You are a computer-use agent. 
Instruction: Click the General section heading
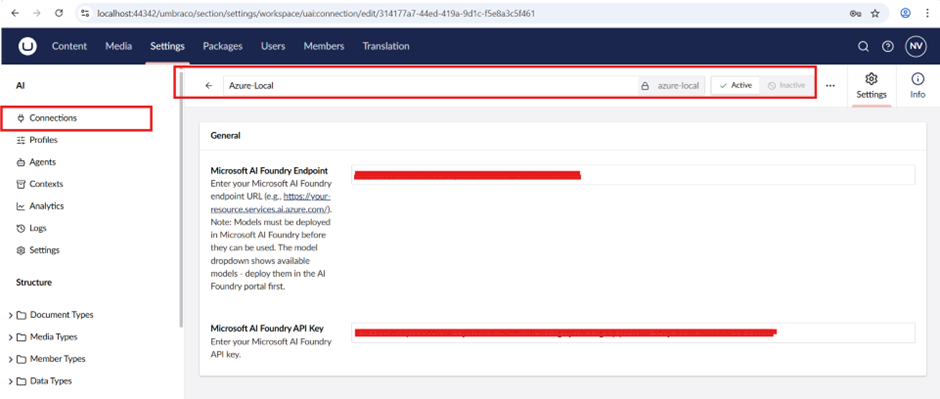(225, 136)
